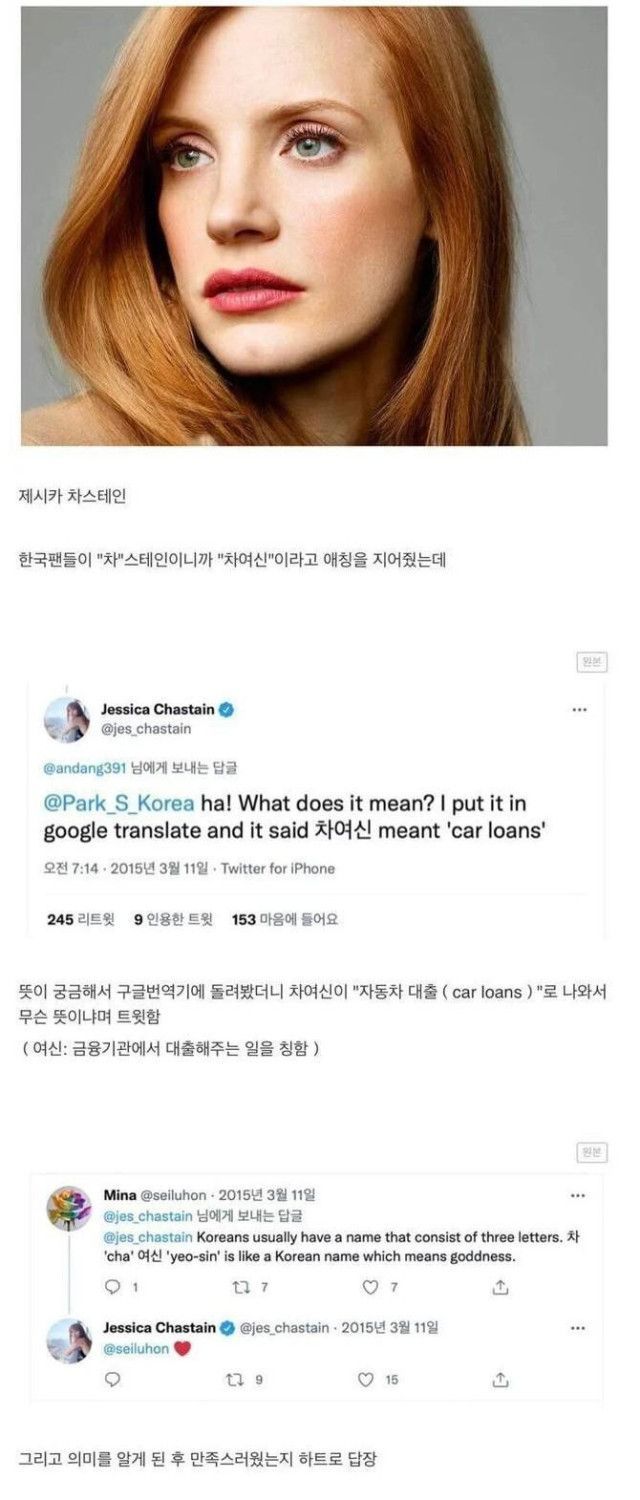
Task: Share Mina's tweet via the share icon
Action: pos(501,1285)
